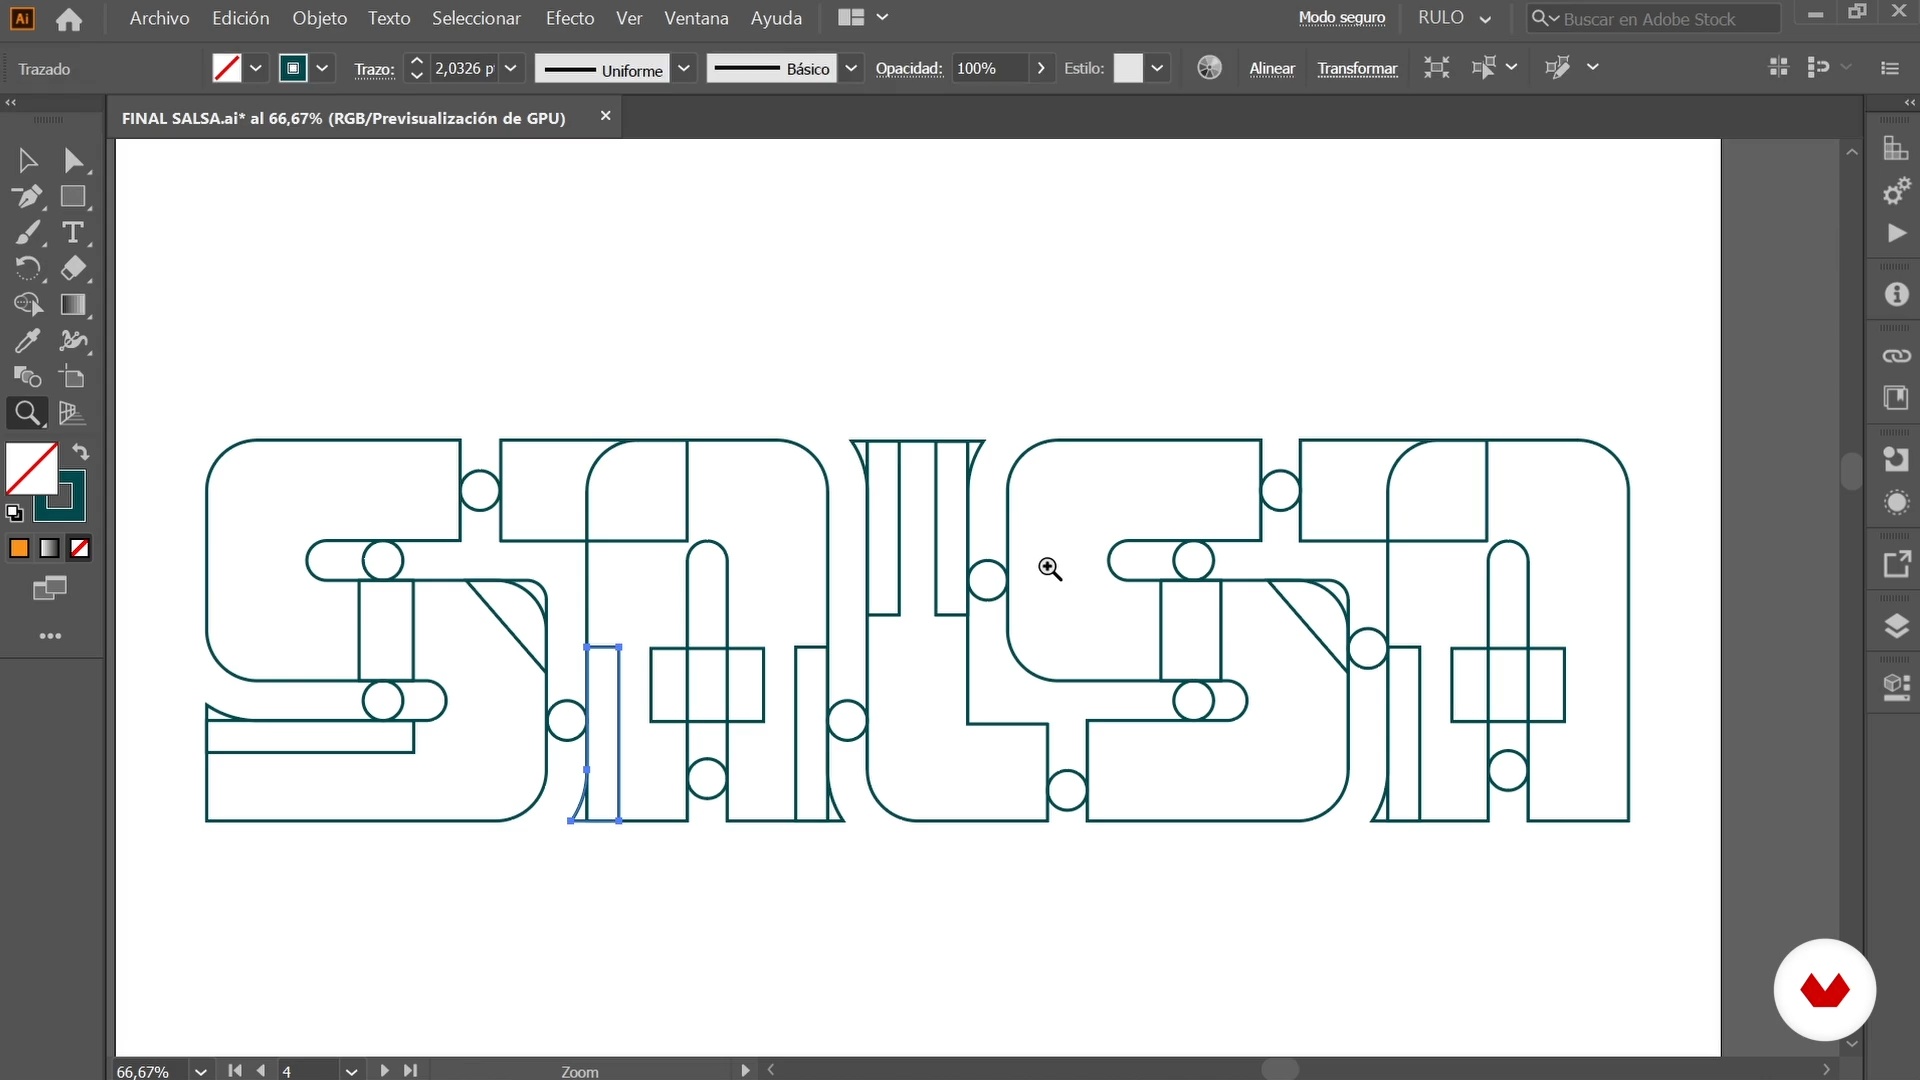Go to next artboard arrow

pyautogui.click(x=384, y=1070)
